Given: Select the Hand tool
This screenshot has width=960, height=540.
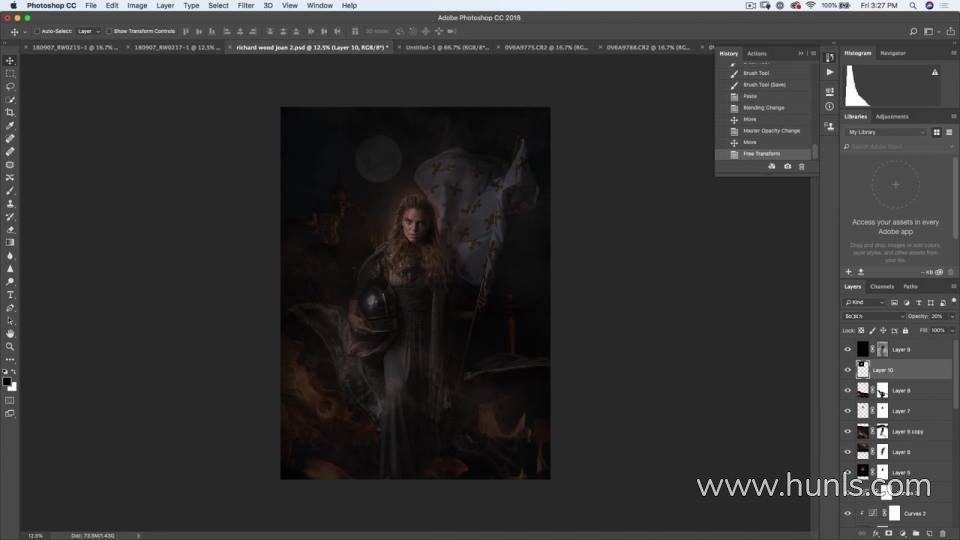Looking at the screenshot, I should tap(10, 334).
